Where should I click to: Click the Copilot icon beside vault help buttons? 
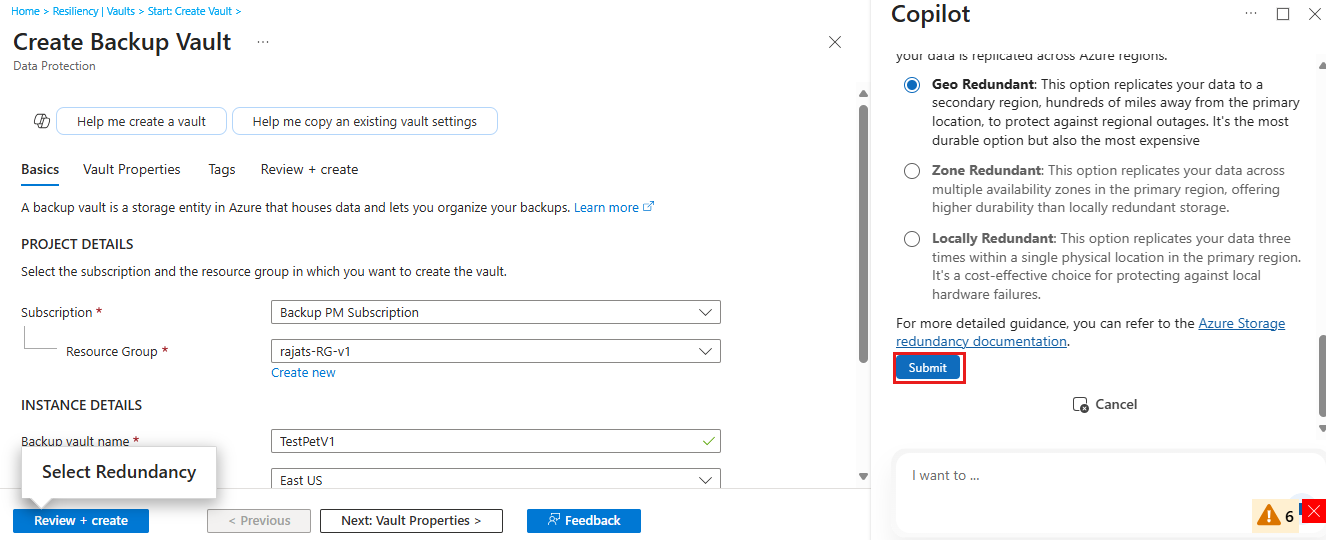42,121
